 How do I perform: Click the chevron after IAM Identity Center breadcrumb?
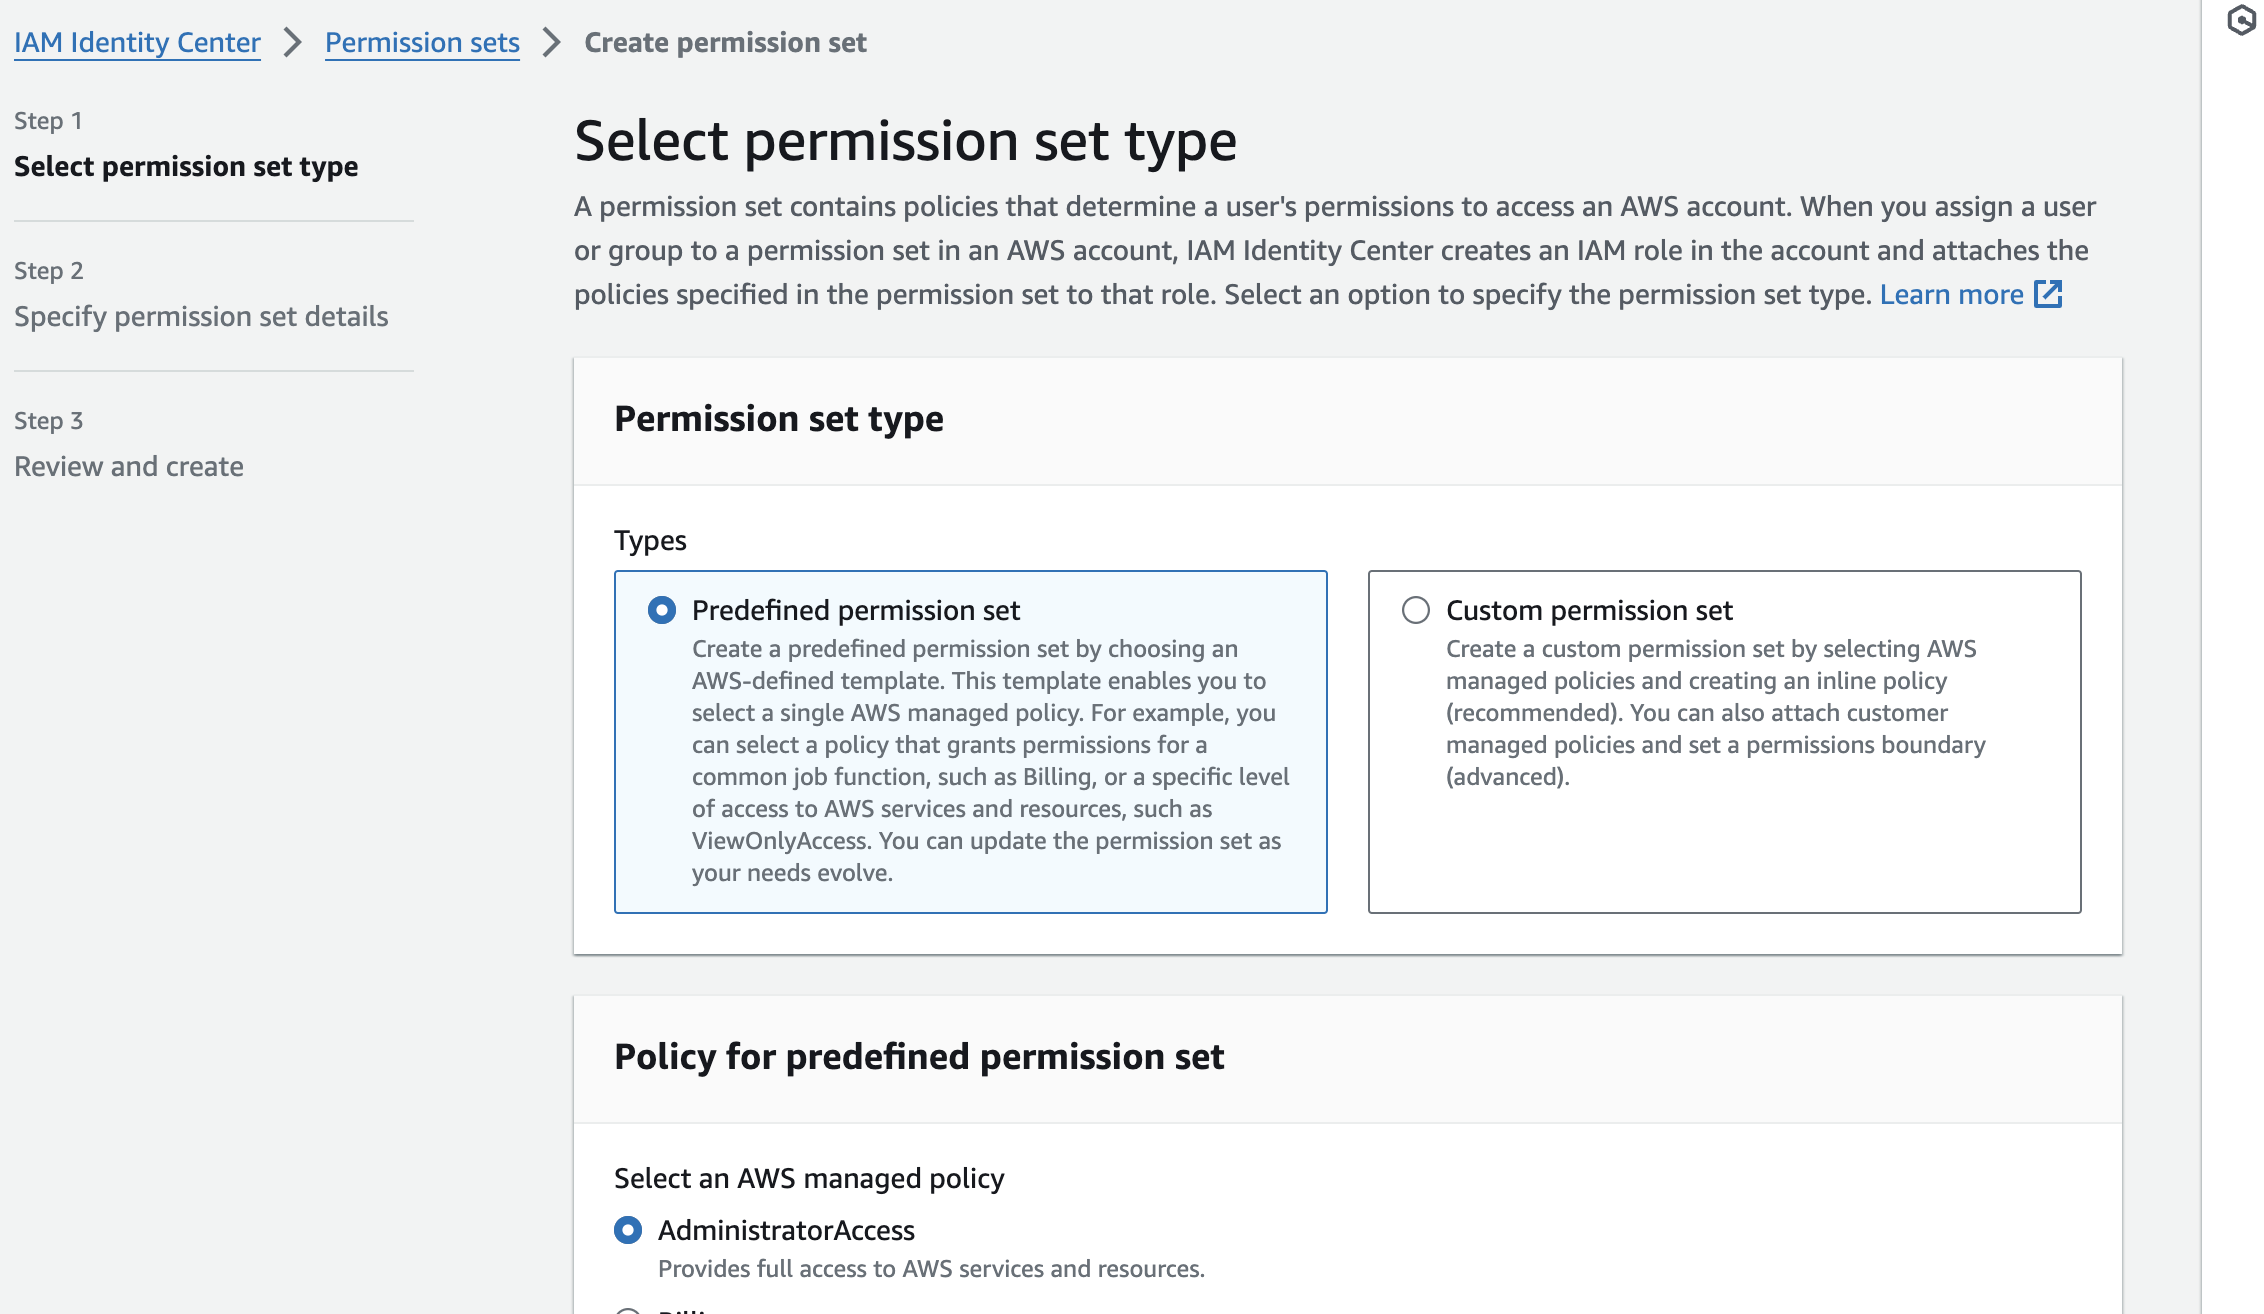pyautogui.click(x=292, y=42)
